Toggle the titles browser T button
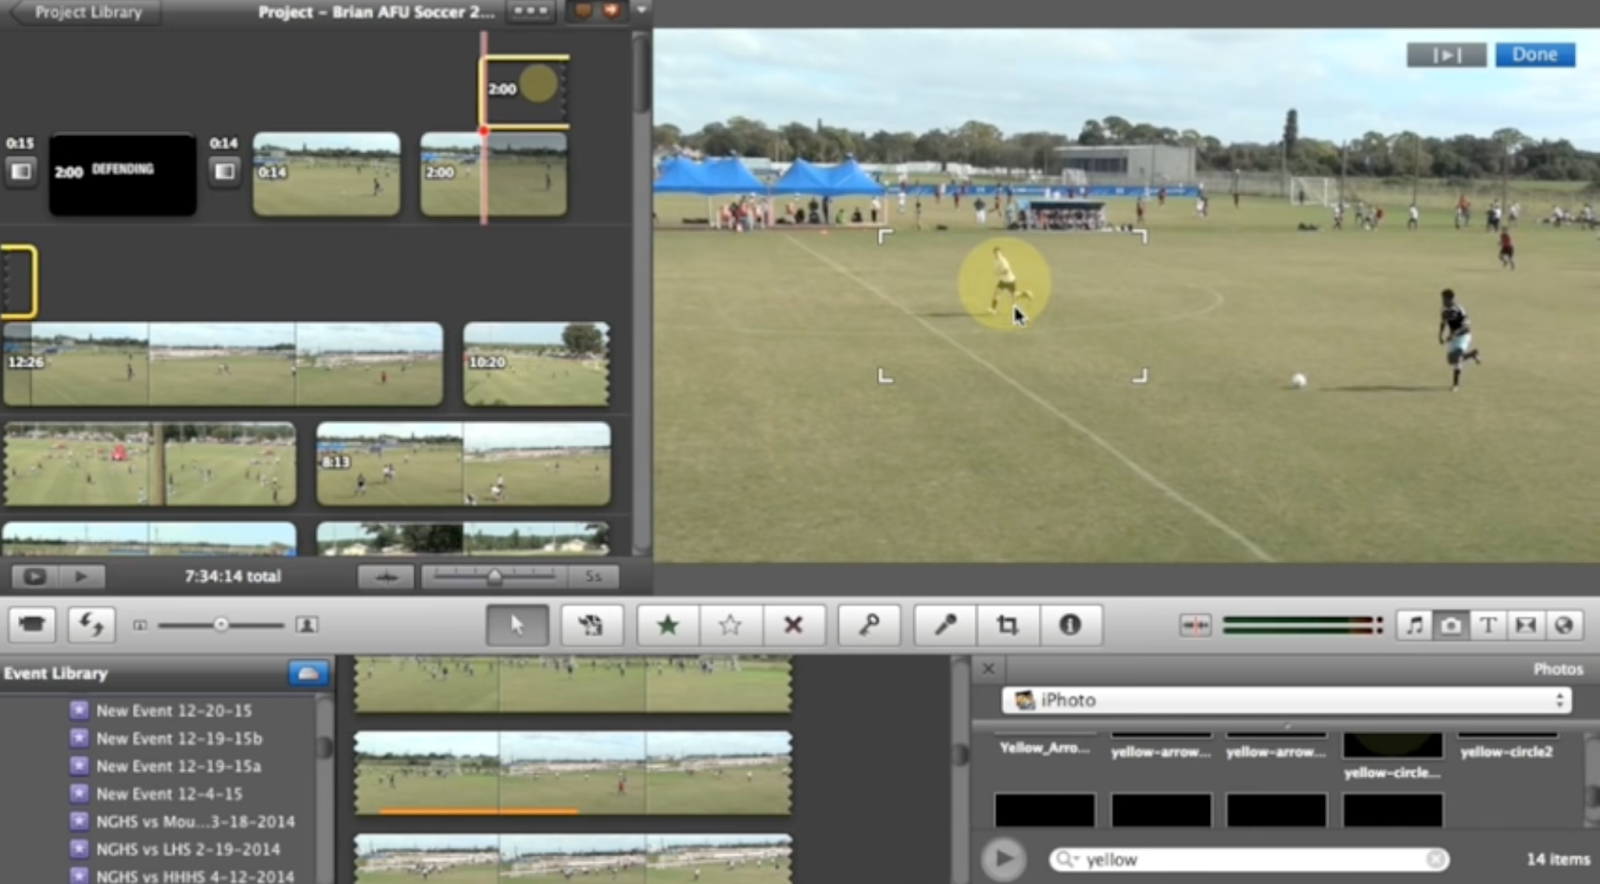The width and height of the screenshot is (1600, 884). pyautogui.click(x=1488, y=625)
